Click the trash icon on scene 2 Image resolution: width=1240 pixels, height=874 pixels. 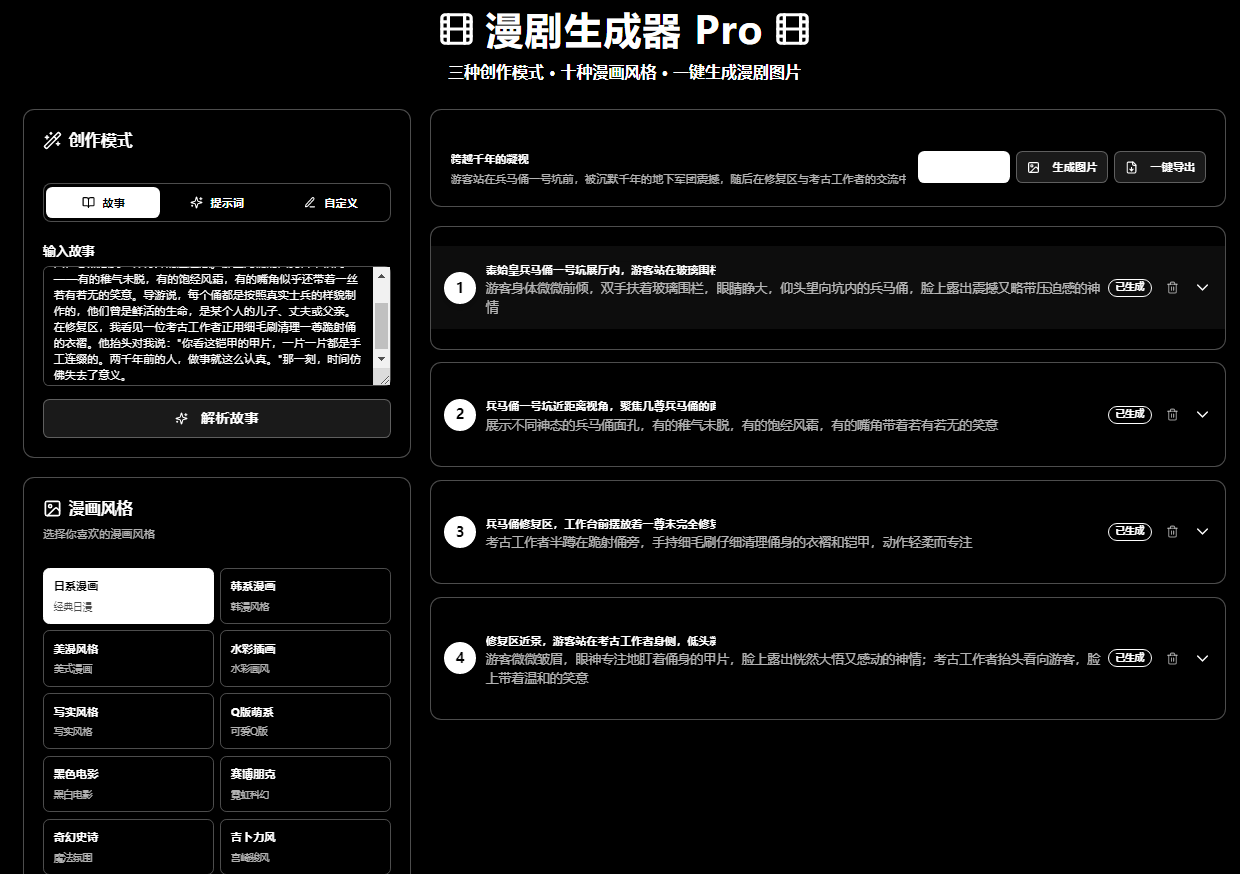tap(1172, 414)
